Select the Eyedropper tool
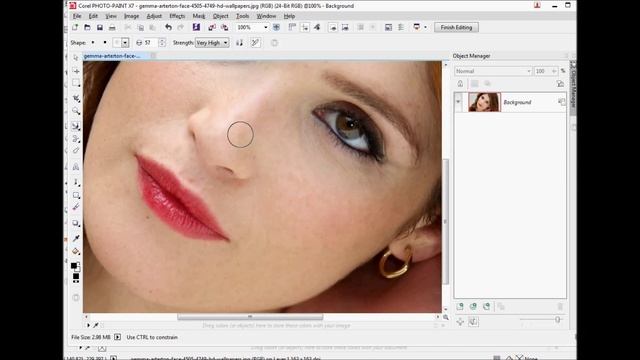Screen dimensions: 640x360 (76, 238)
